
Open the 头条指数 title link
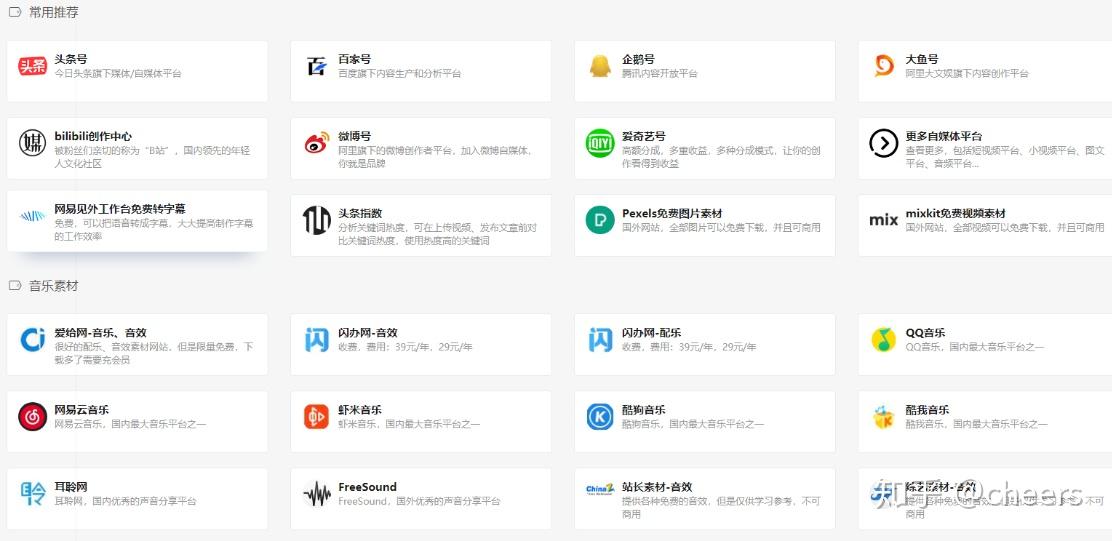pyautogui.click(x=360, y=213)
